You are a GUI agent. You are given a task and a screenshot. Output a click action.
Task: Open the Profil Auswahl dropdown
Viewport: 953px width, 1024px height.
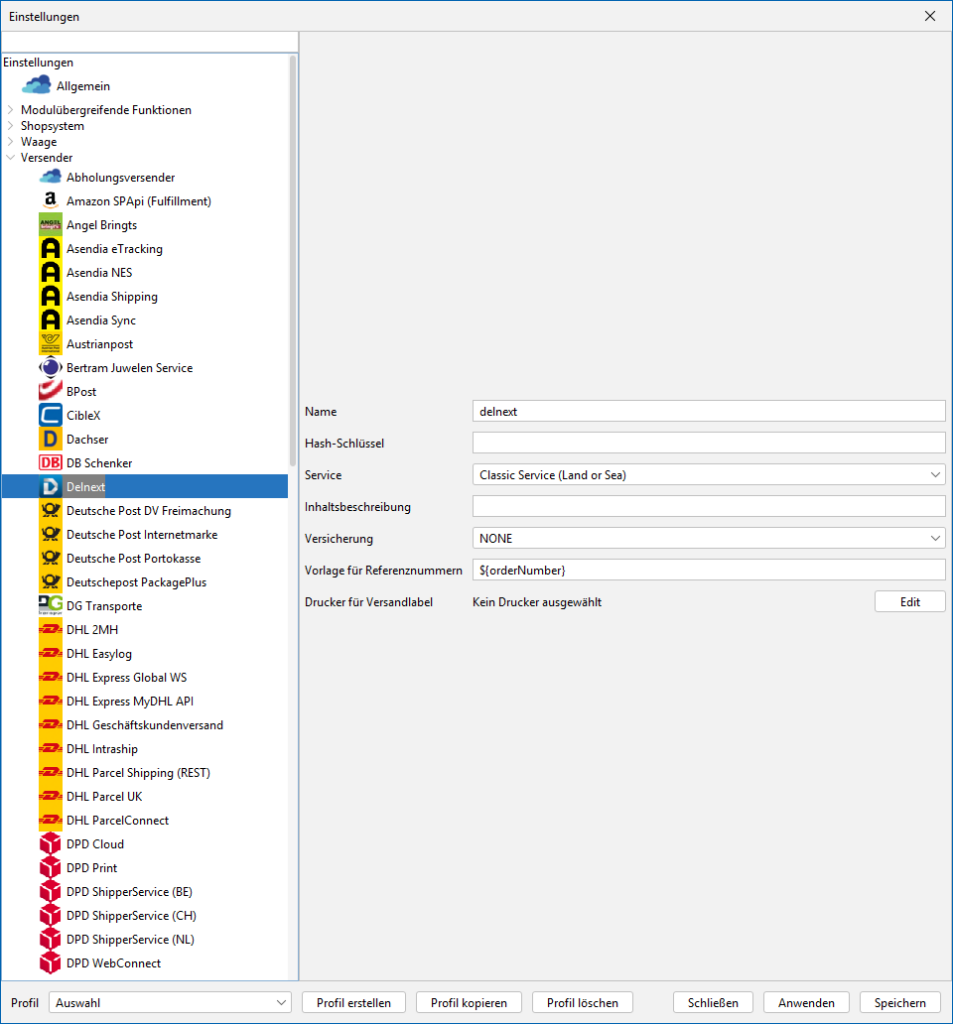171,1002
